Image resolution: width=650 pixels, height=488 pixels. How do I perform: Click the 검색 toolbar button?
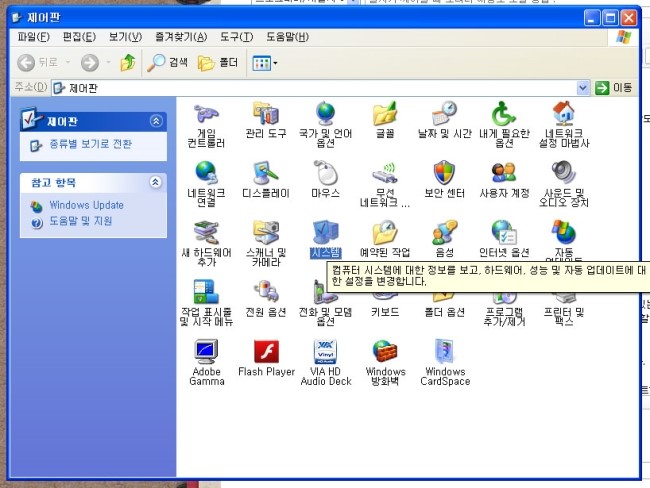pyautogui.click(x=167, y=63)
